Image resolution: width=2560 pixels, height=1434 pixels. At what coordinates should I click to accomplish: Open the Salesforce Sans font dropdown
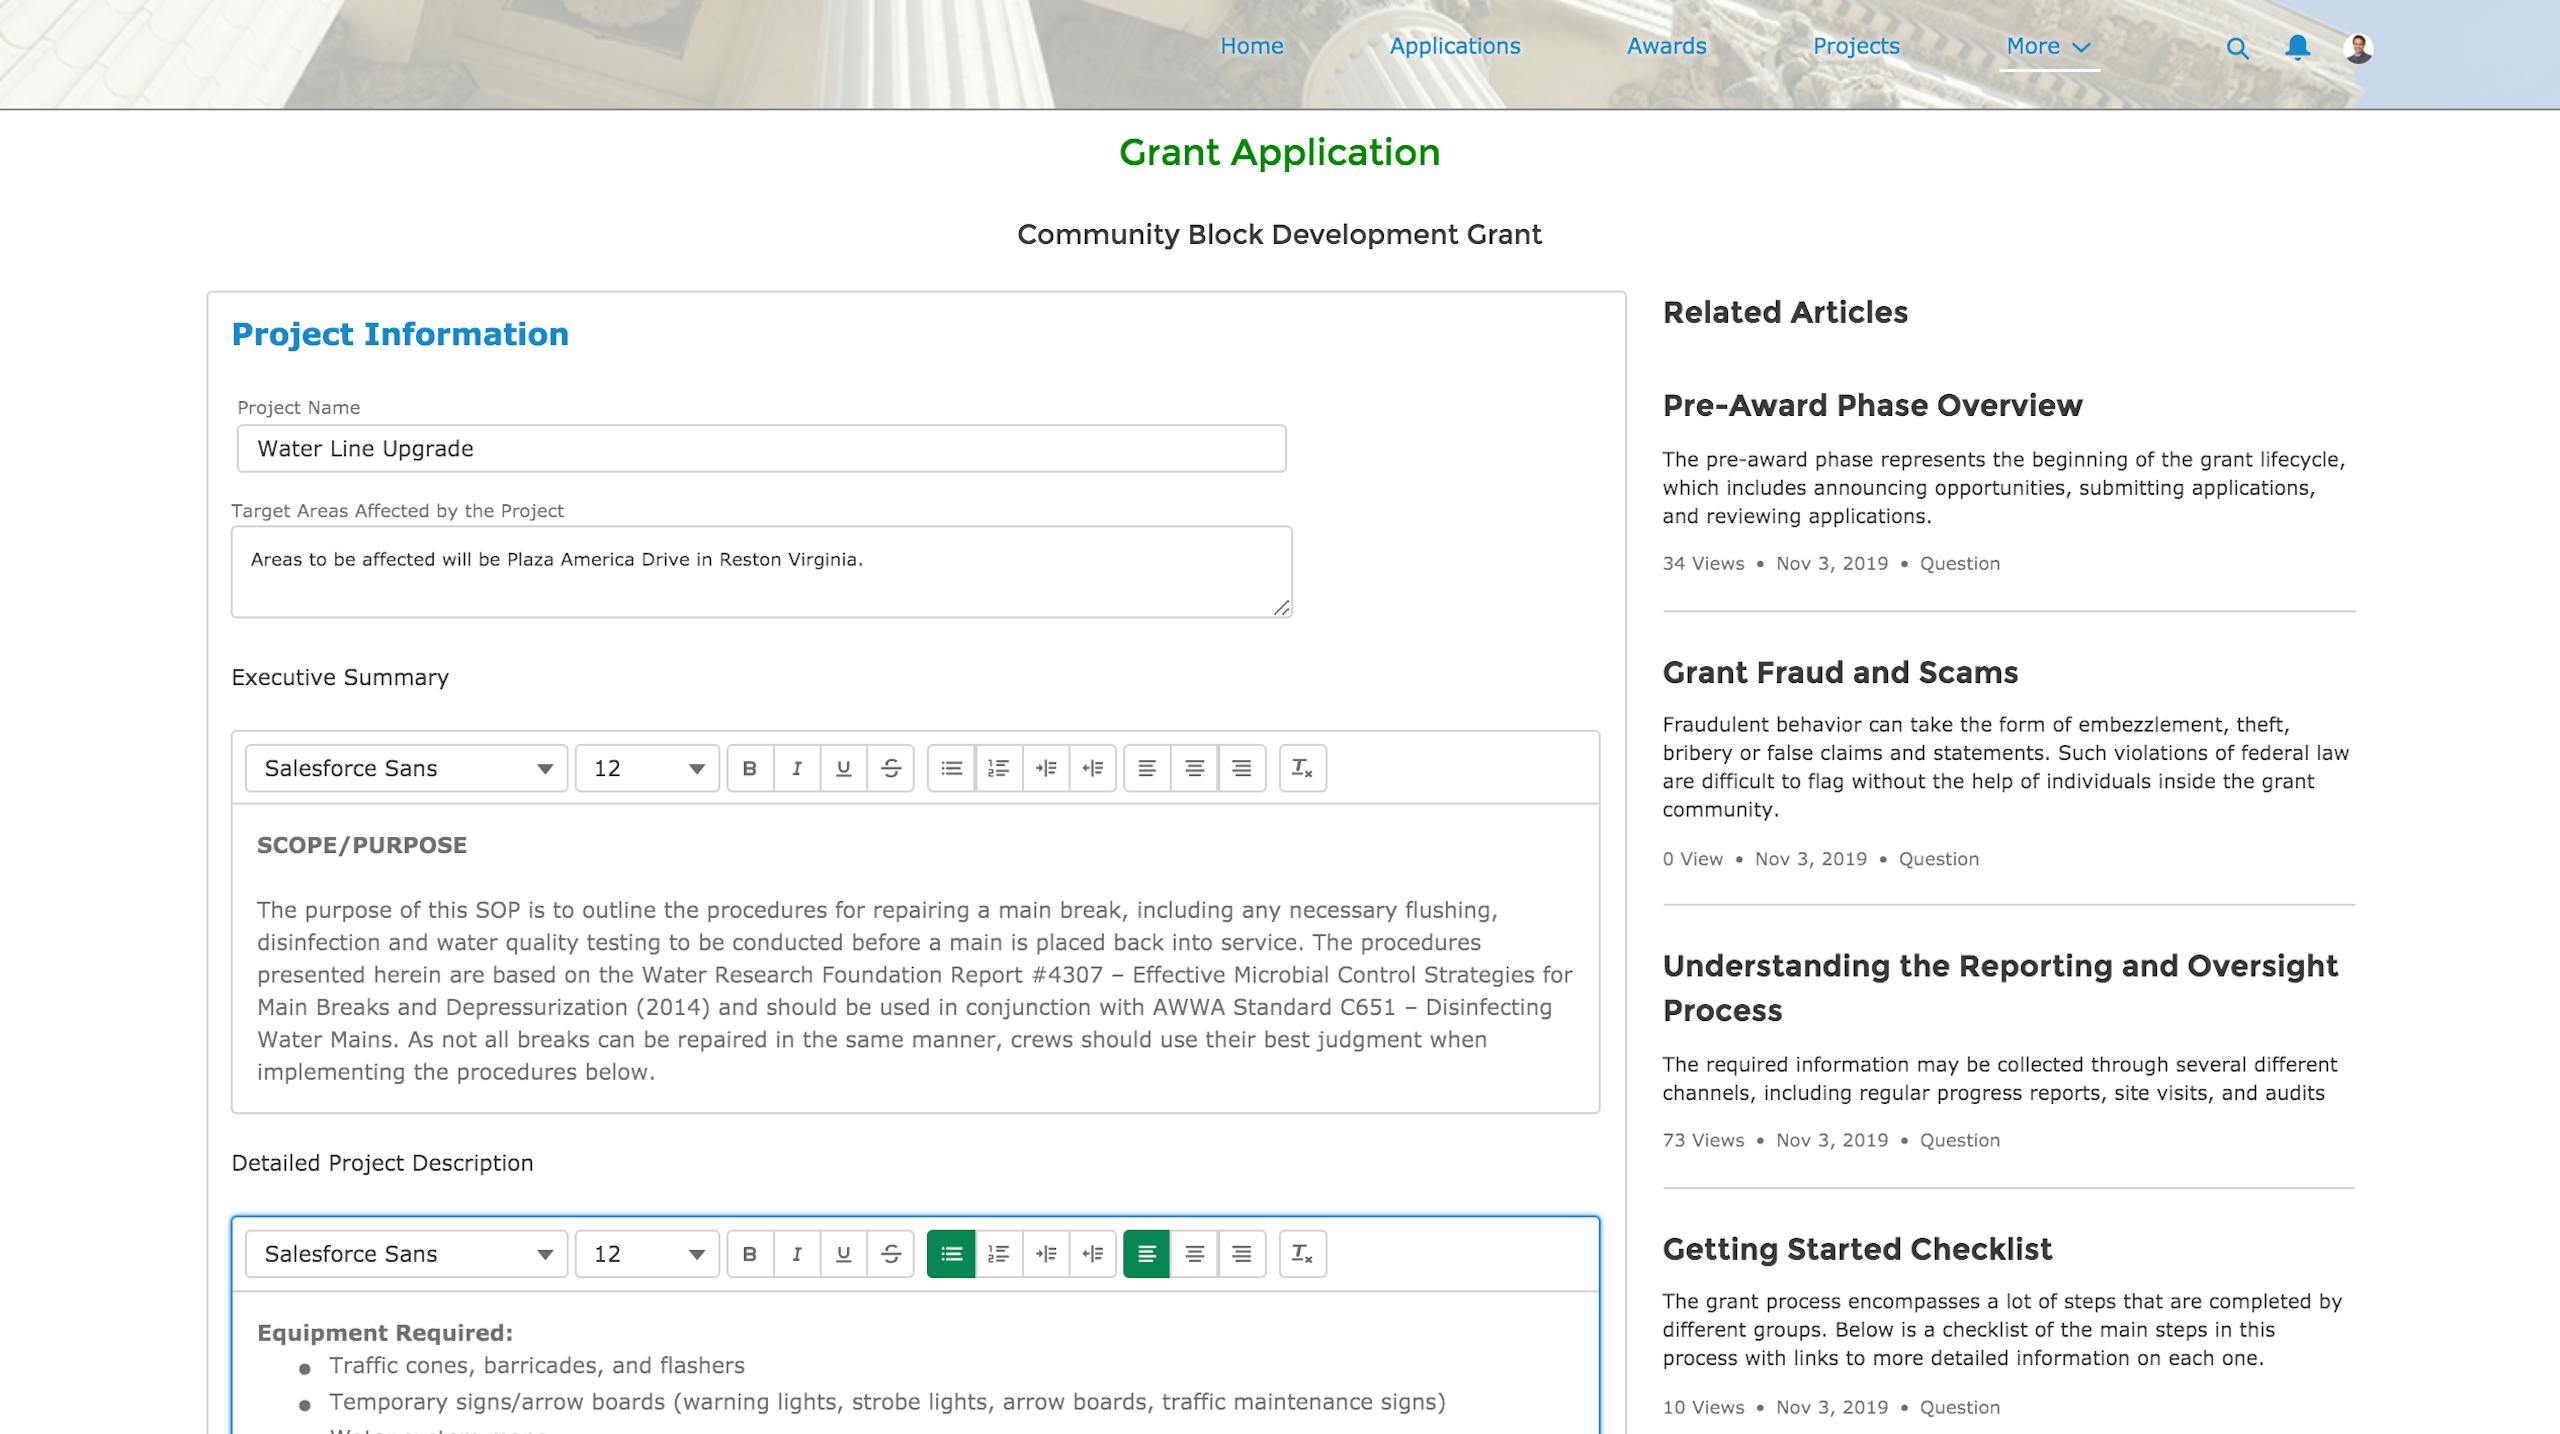[x=405, y=768]
